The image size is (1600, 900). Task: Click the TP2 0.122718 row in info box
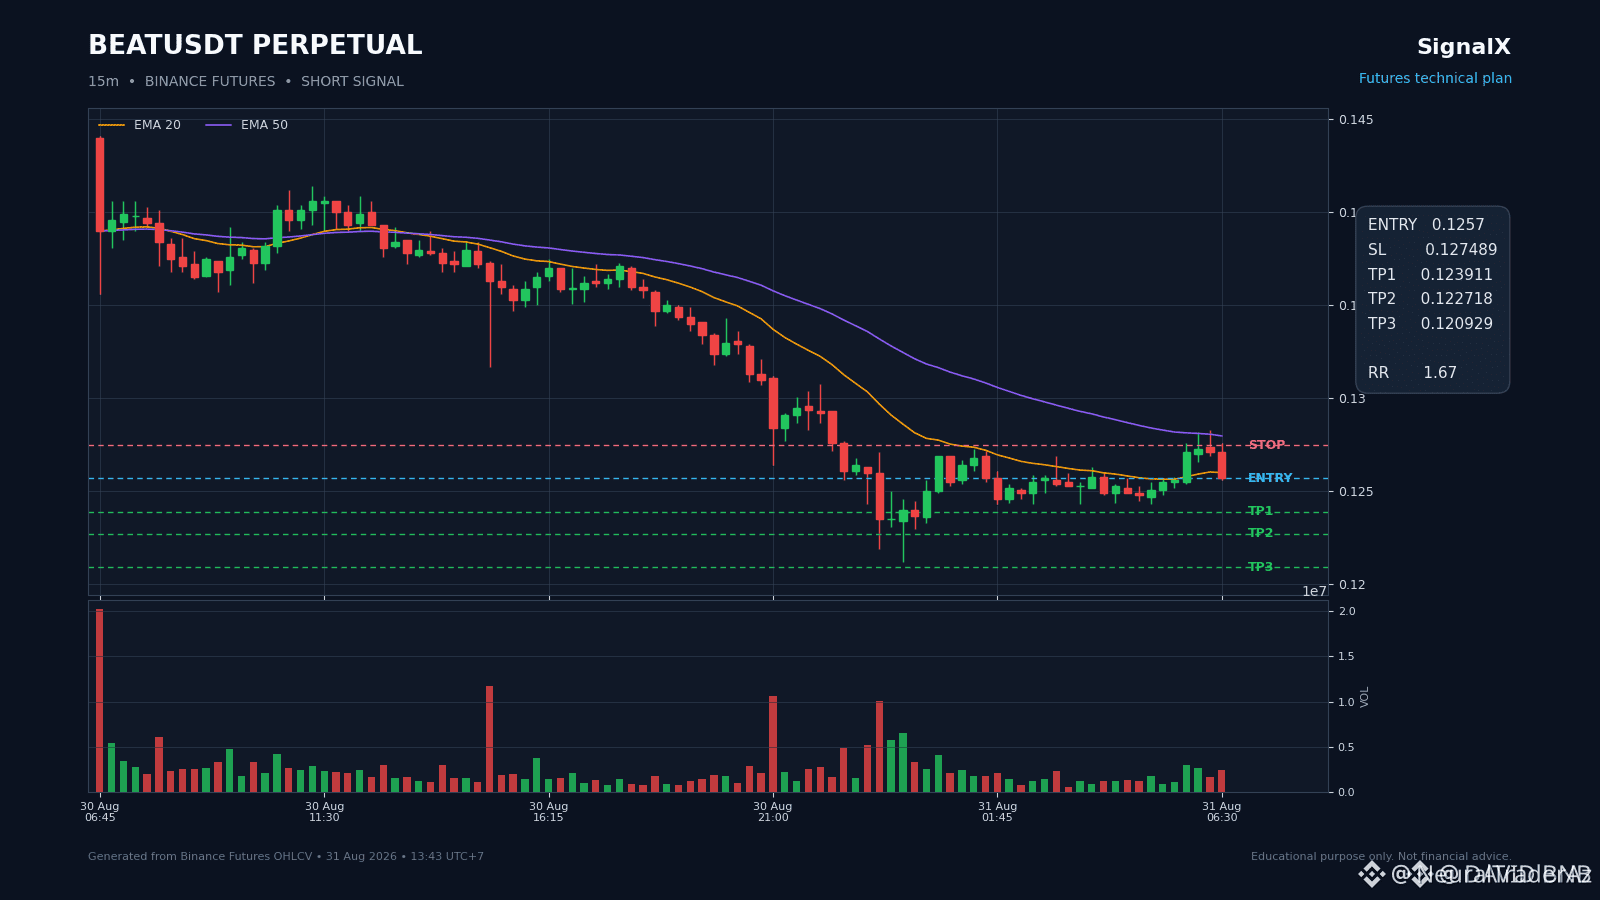point(1430,299)
